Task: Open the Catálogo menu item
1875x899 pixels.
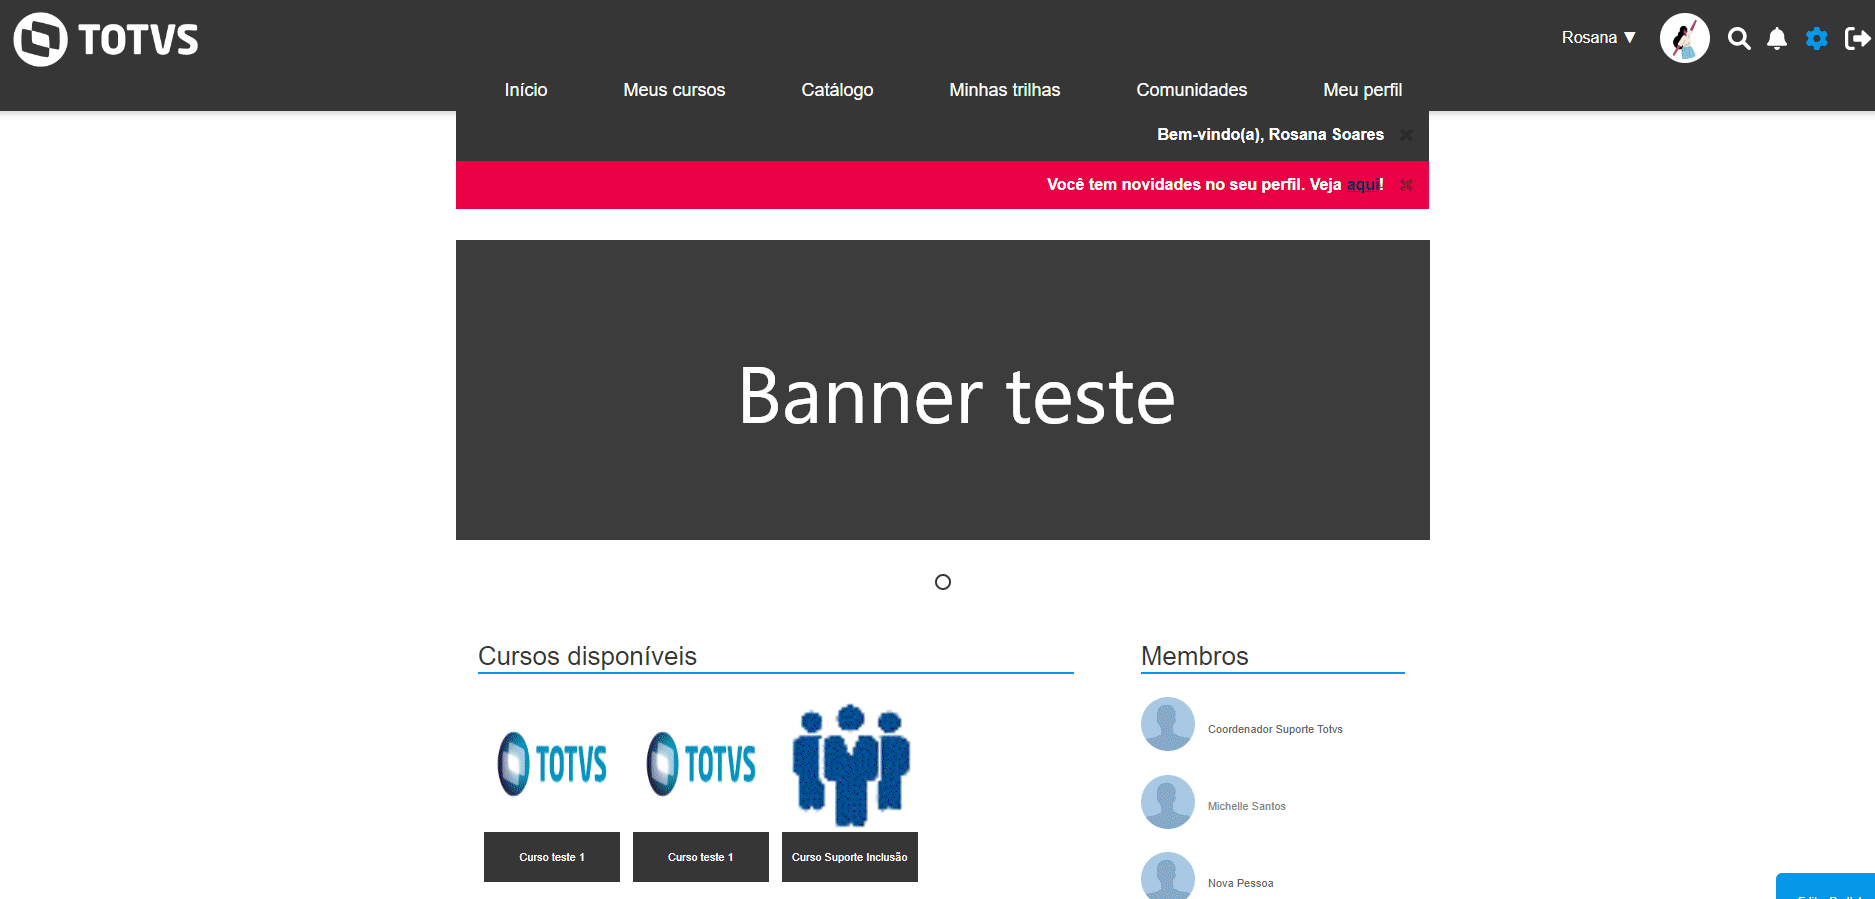Action: coord(837,90)
